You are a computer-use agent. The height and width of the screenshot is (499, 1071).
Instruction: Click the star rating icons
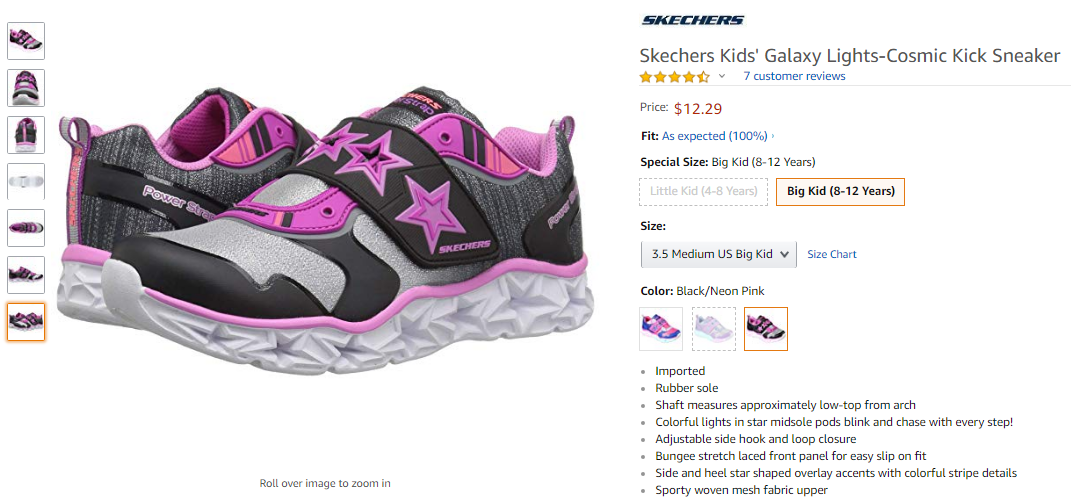click(x=674, y=76)
